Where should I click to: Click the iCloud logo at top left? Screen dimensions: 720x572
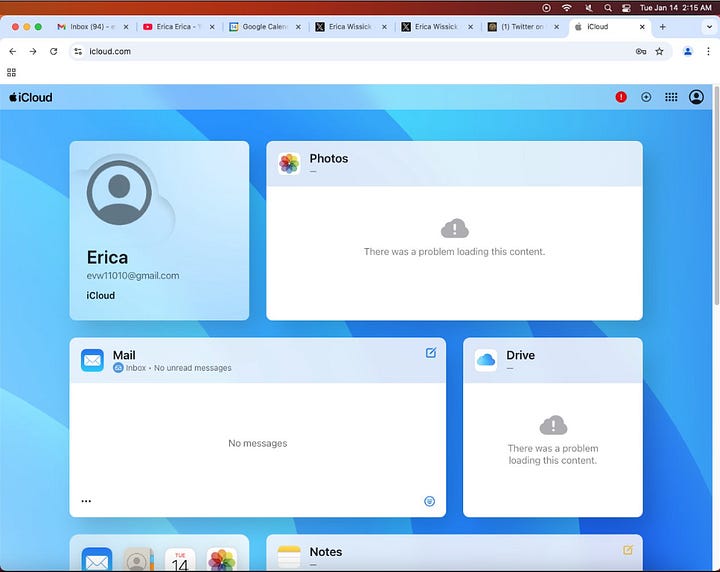point(31,97)
